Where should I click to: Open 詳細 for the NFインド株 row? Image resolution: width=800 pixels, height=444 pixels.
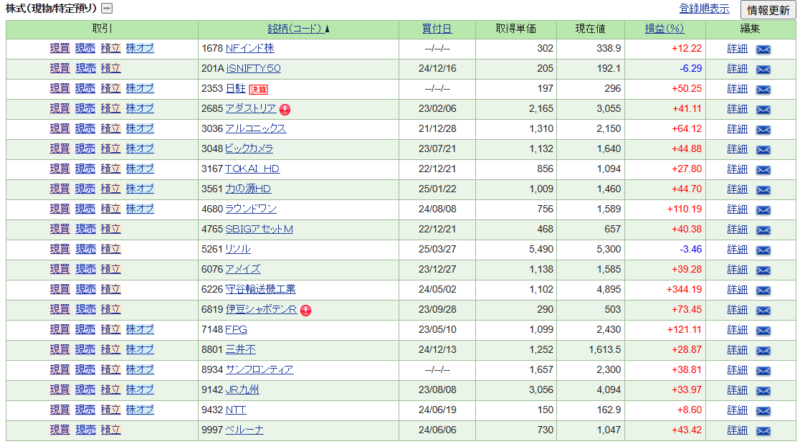point(737,48)
